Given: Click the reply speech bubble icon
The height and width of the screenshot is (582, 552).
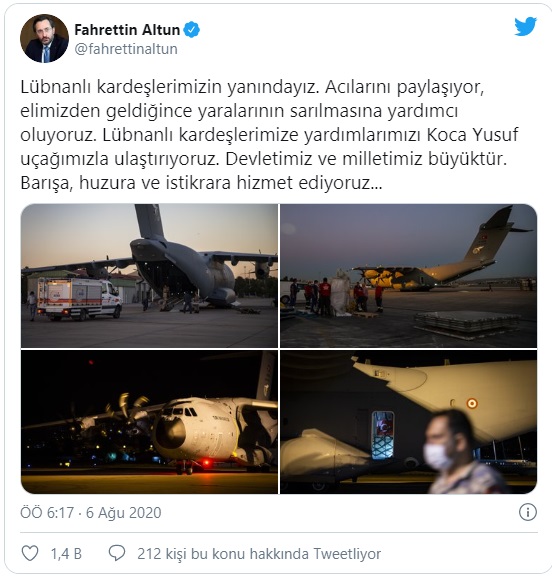Looking at the screenshot, I should pos(117,553).
